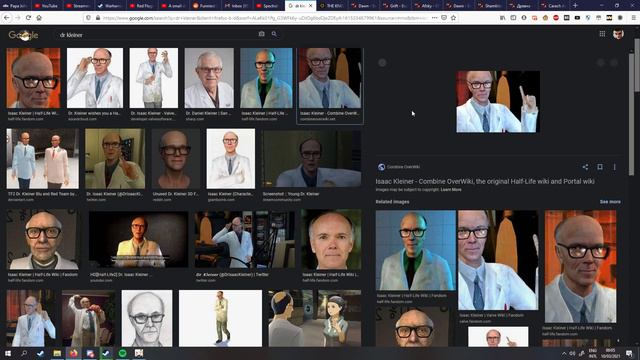This screenshot has width=640, height=360.
Task: Open Screenshot : Young Dr. Kleiner result
Action: (x=311, y=159)
